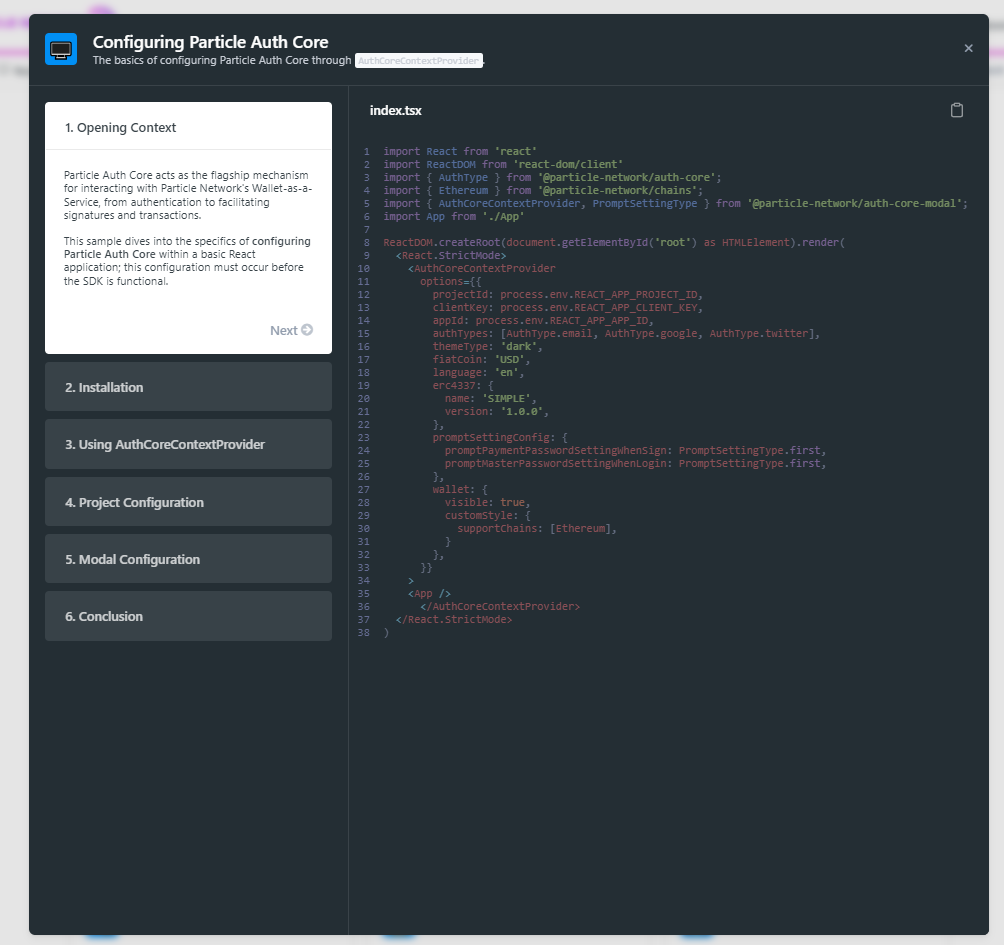Click the ReactDOM.createRoot code line
This screenshot has height=945, width=1004.
point(613,242)
